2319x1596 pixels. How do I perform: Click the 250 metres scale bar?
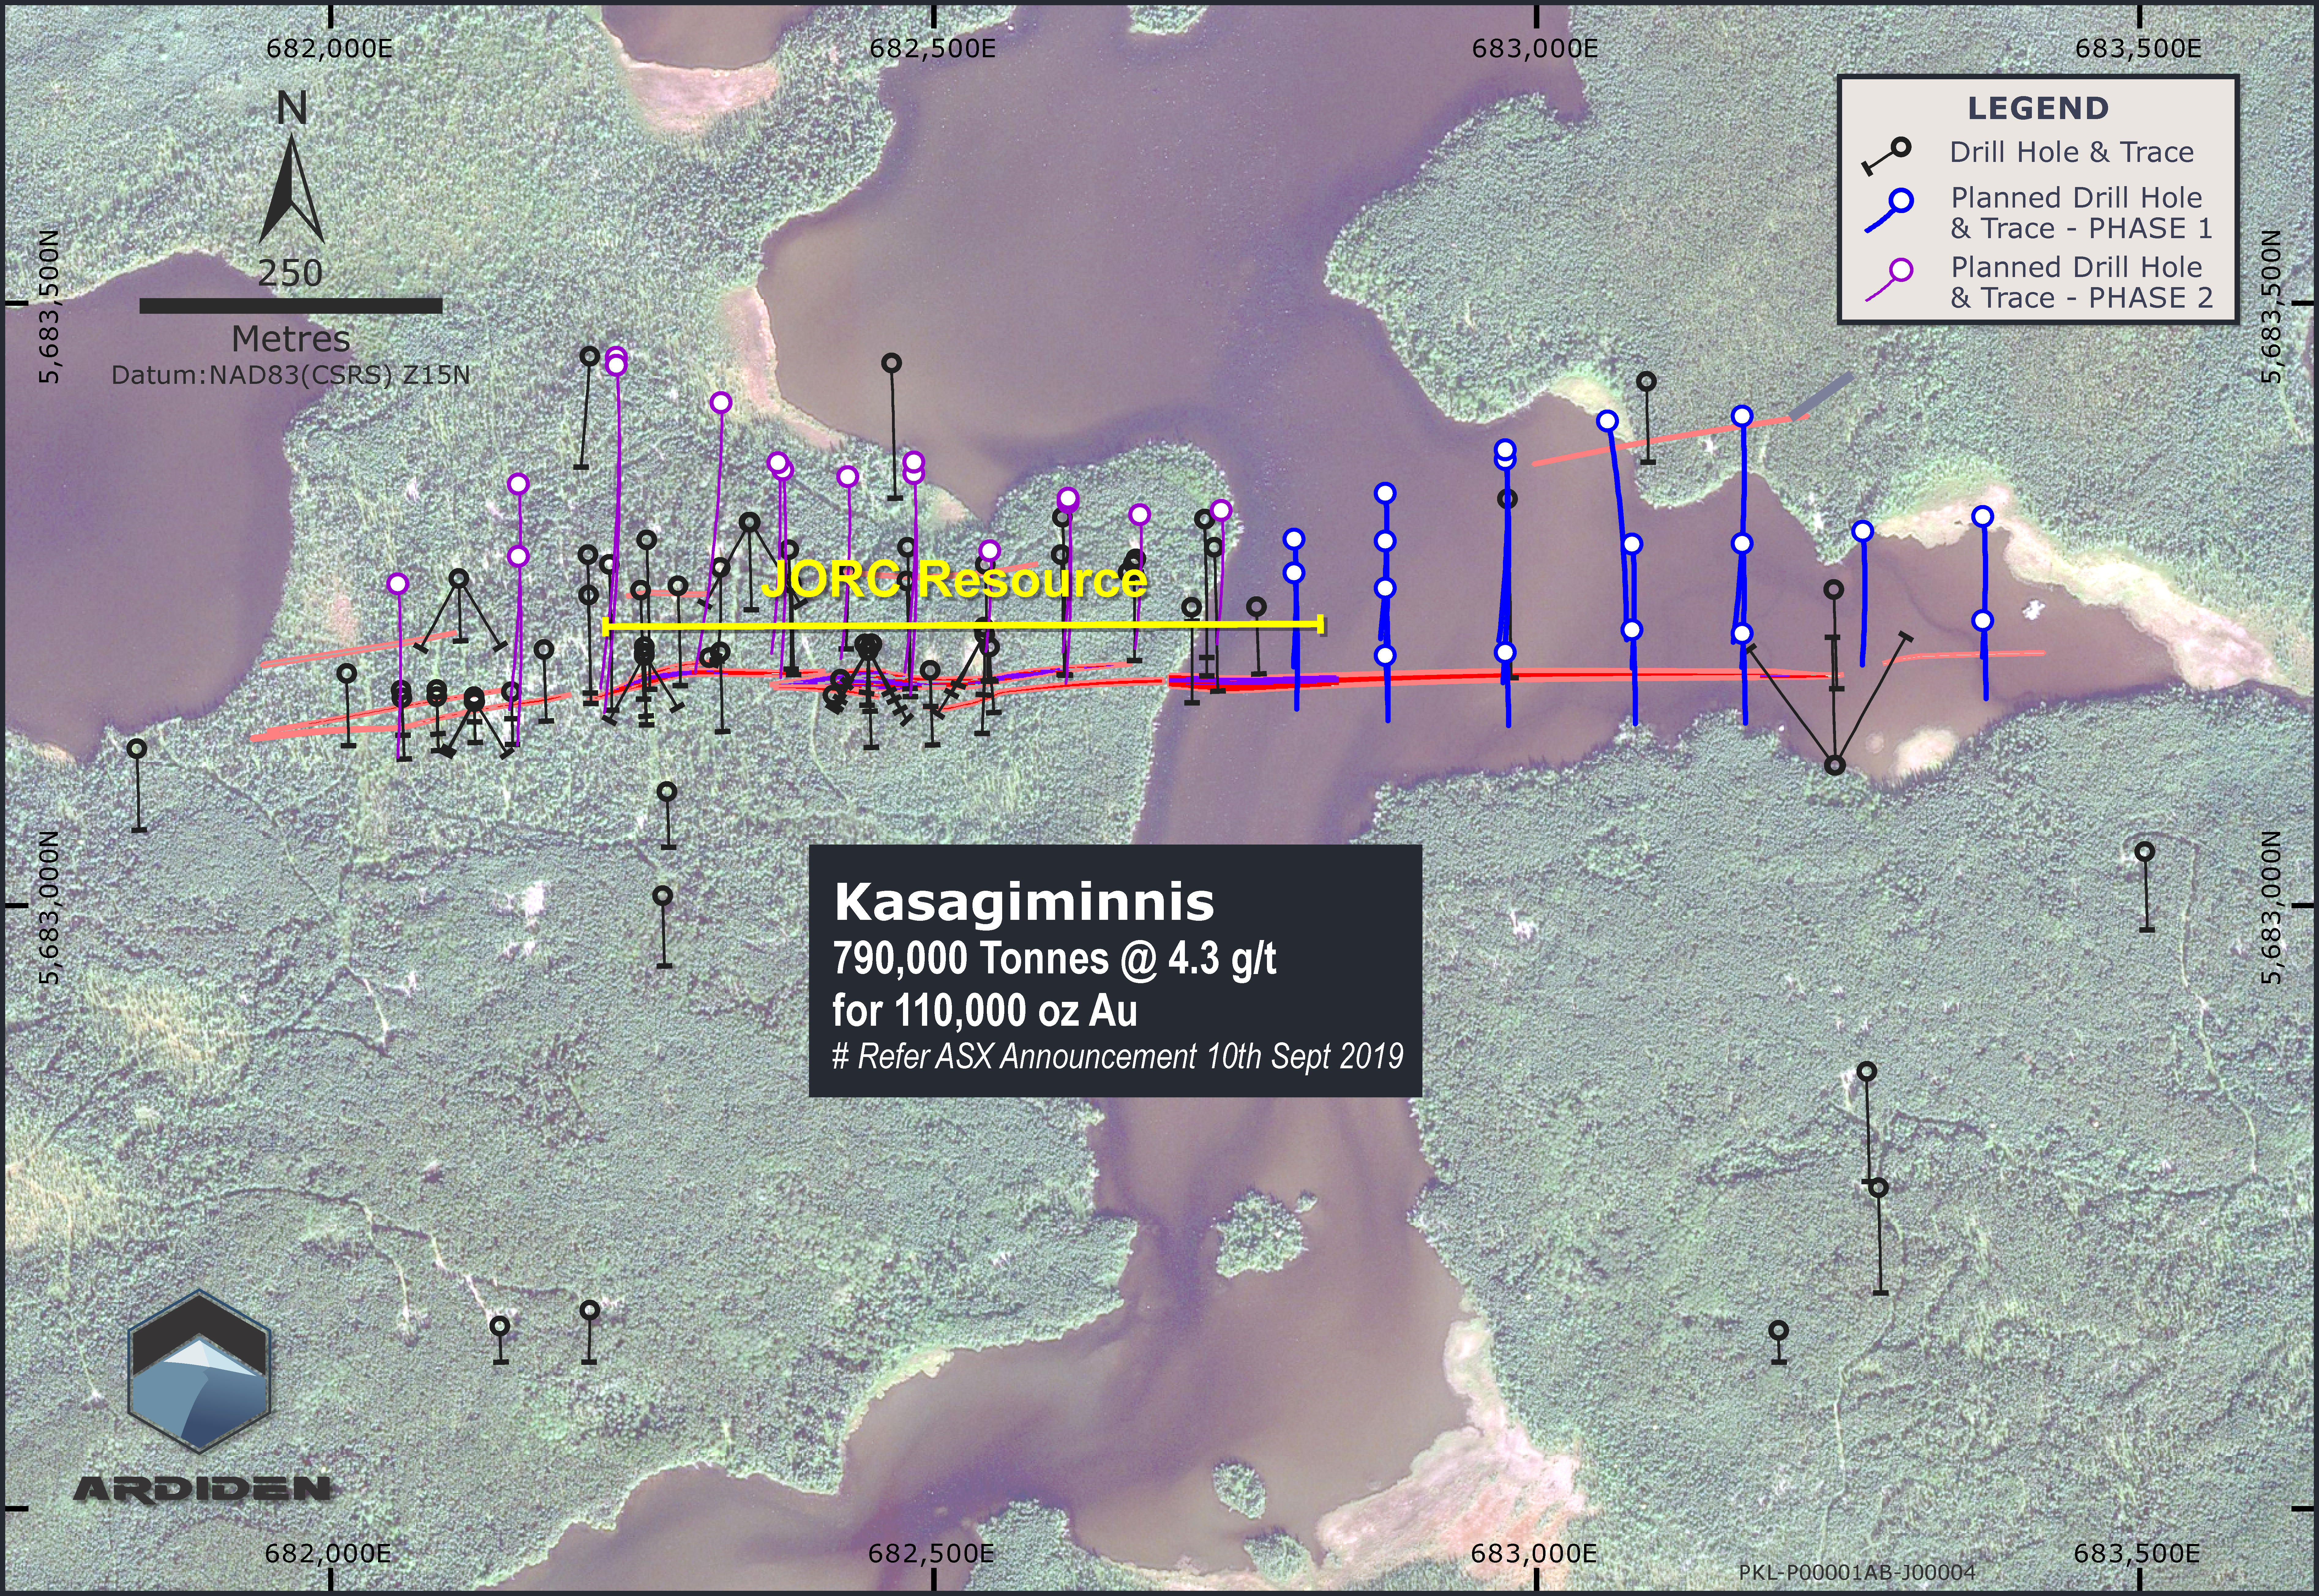coord(291,306)
